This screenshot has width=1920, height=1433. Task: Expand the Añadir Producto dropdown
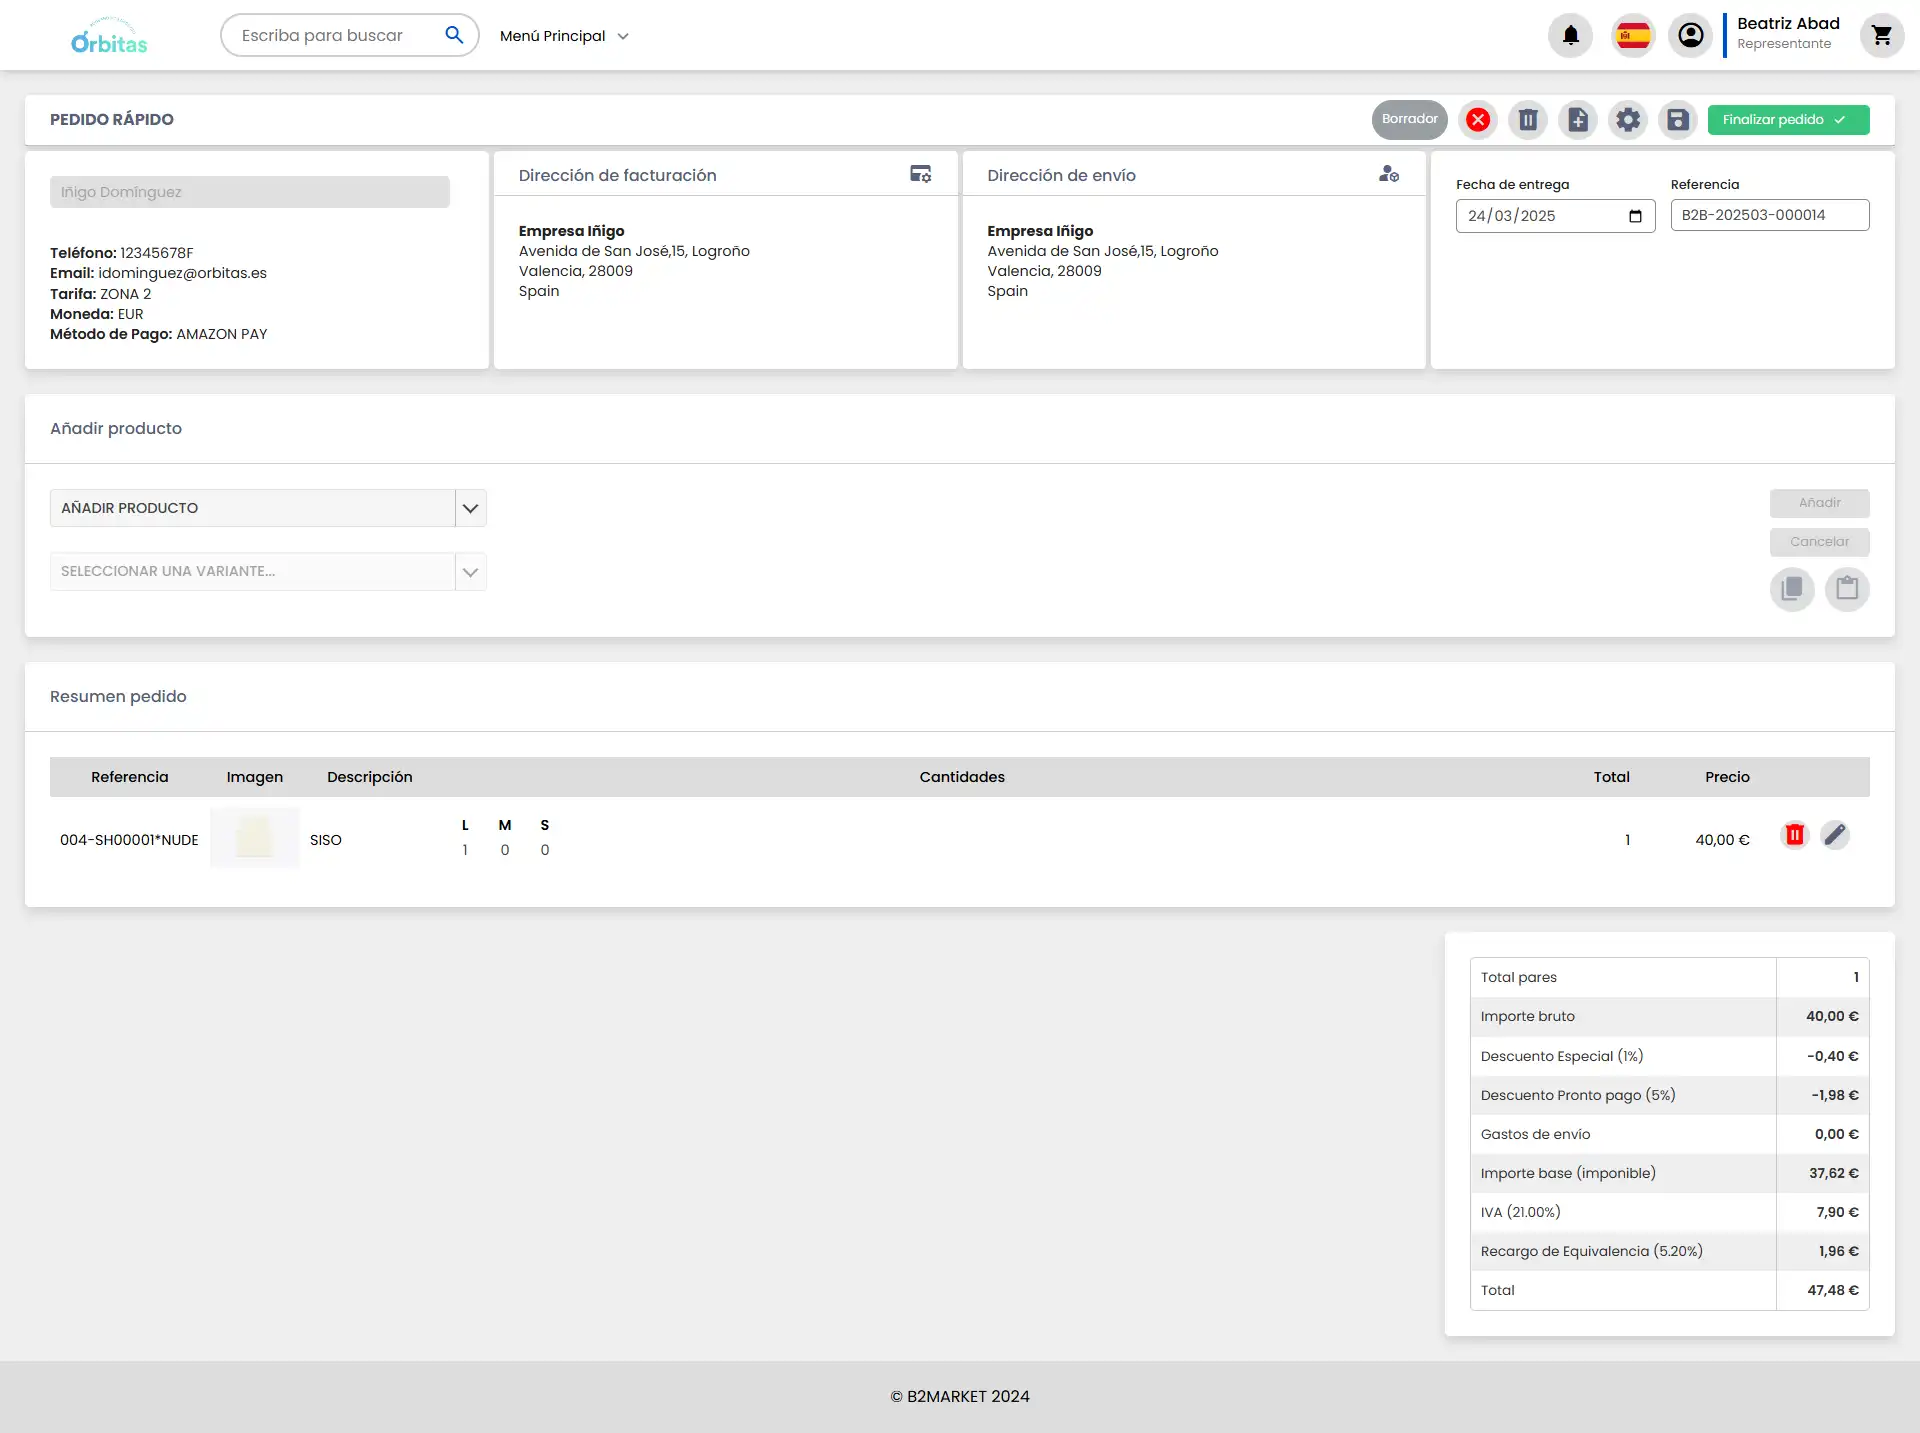(470, 508)
